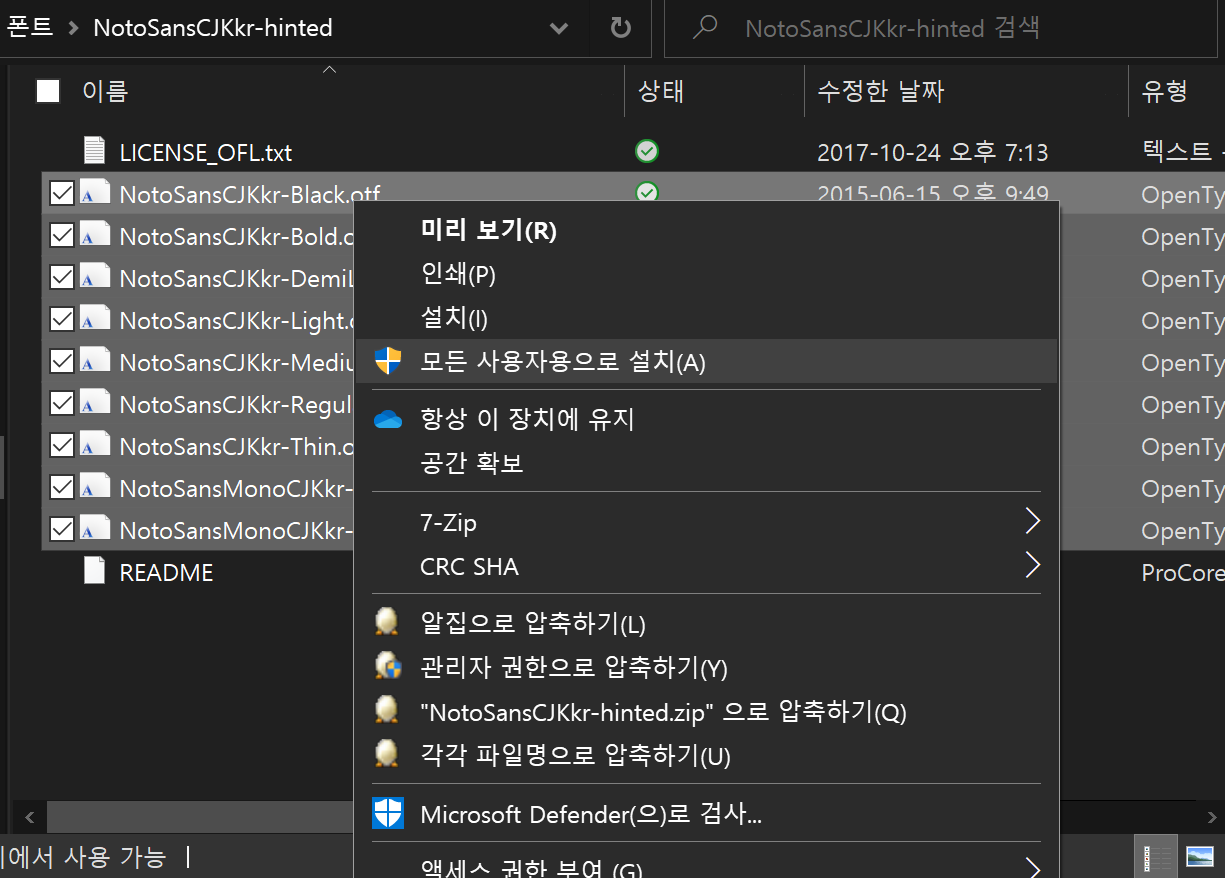This screenshot has height=878, width=1225.
Task: Click the OneDrive cloud icon beside 항상 이 장치에 유지
Action: click(x=388, y=419)
